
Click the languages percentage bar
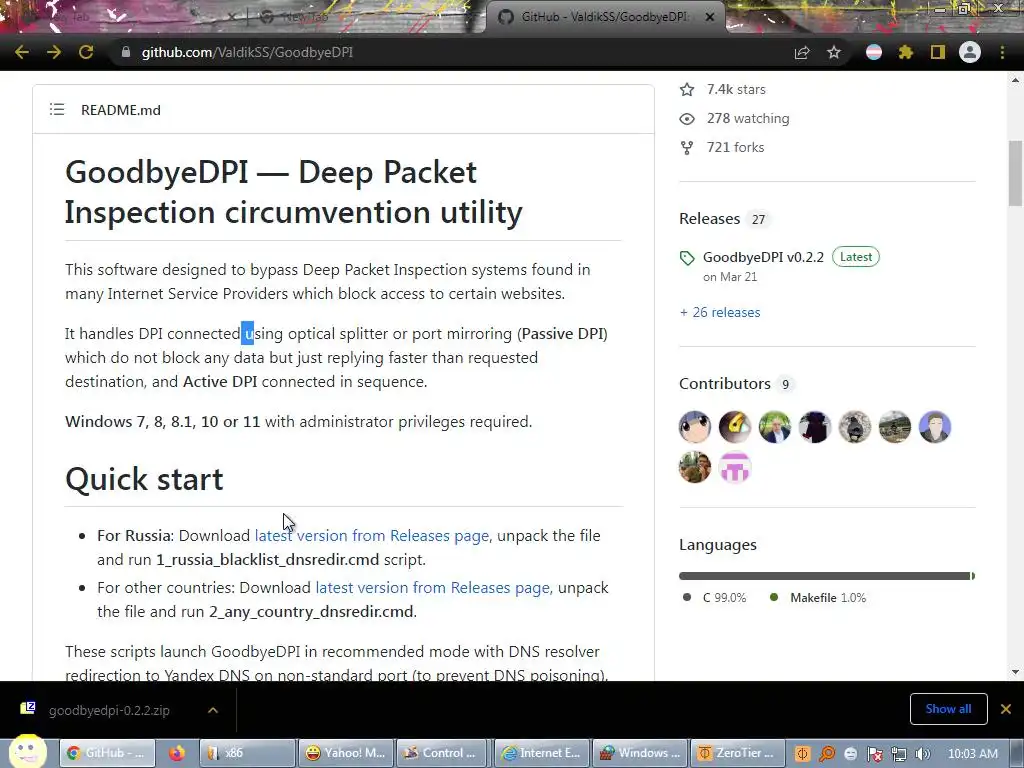click(x=827, y=576)
